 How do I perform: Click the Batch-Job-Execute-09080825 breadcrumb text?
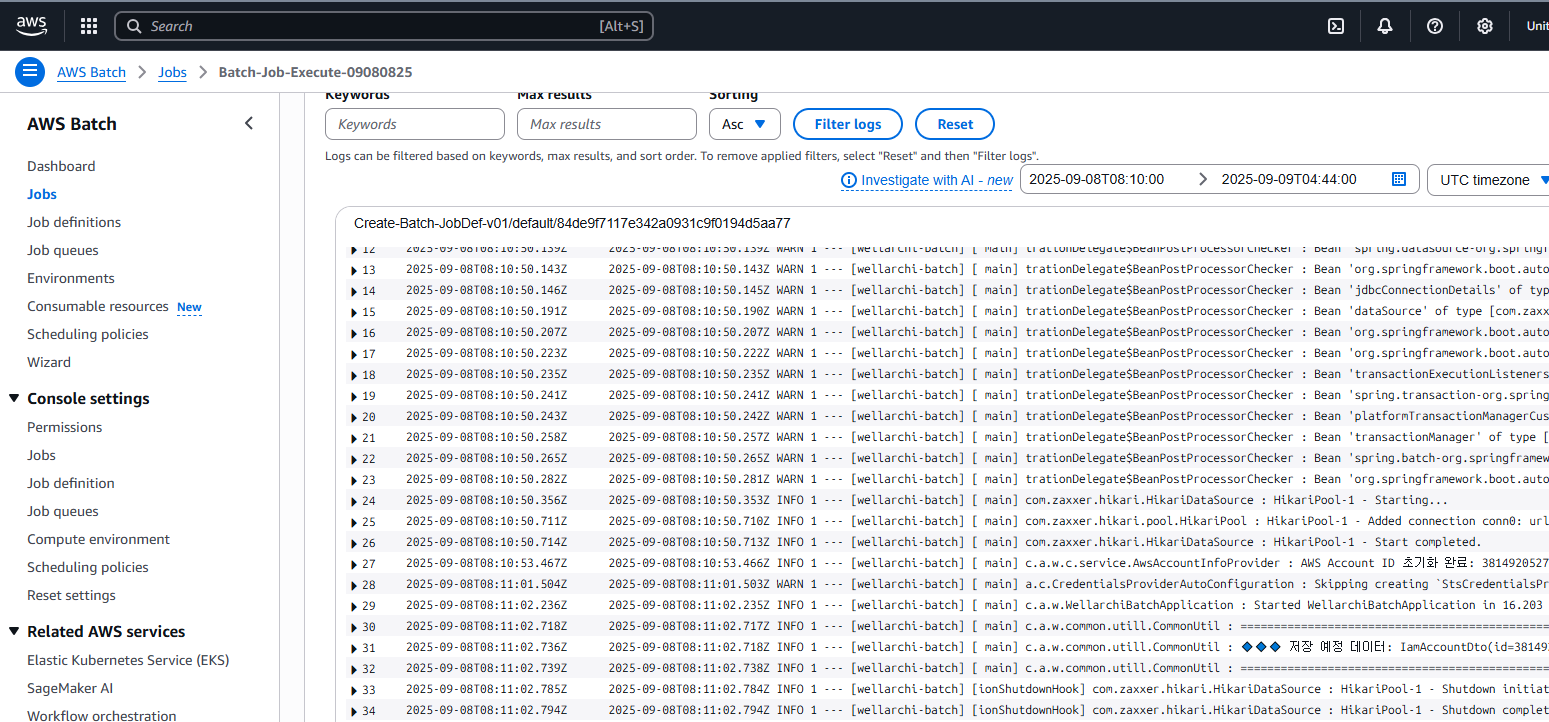coord(315,72)
